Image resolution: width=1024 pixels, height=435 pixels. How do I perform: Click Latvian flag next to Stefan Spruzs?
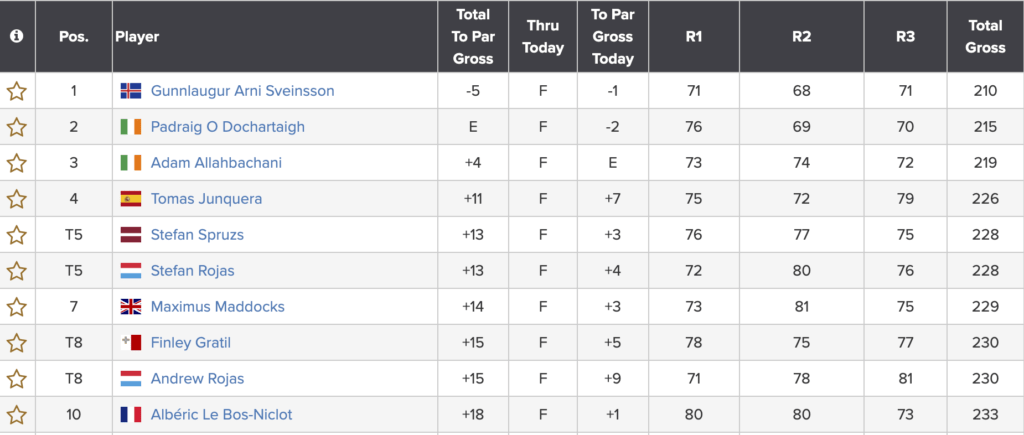(130, 235)
